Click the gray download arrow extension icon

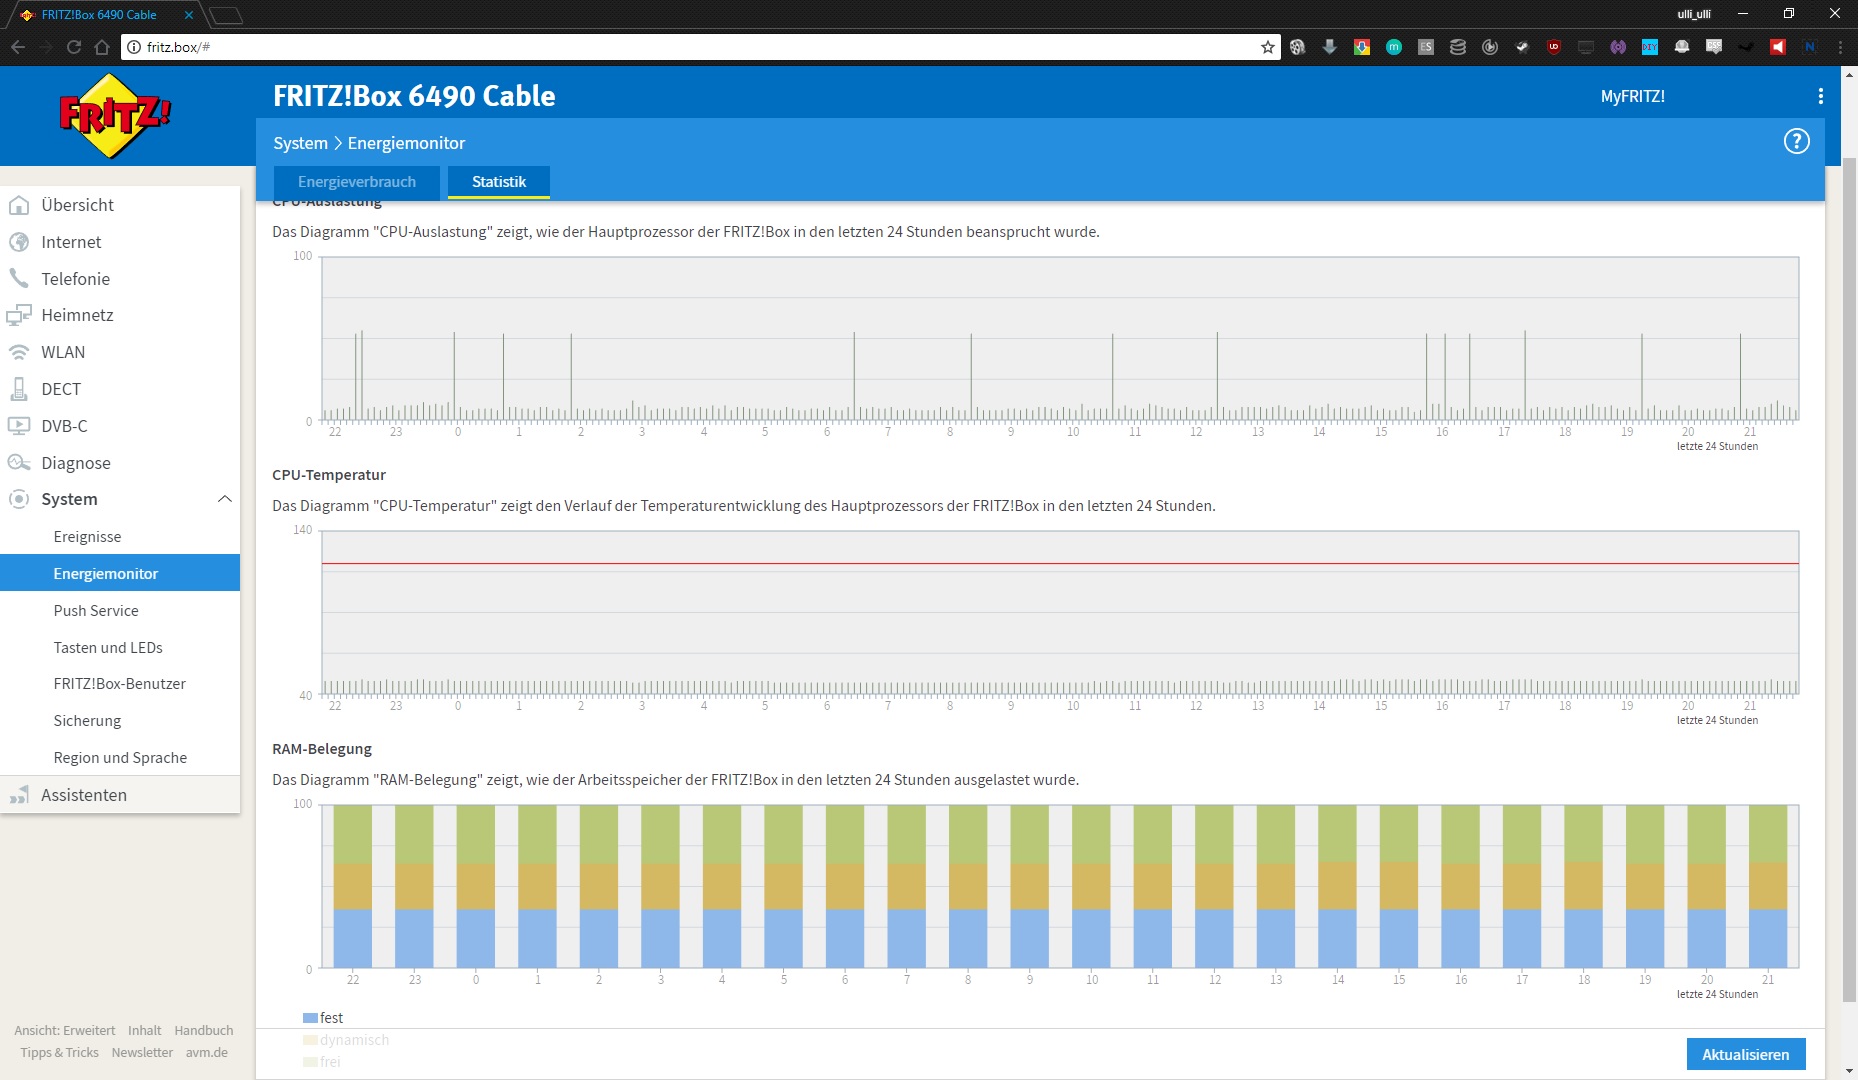click(x=1330, y=47)
